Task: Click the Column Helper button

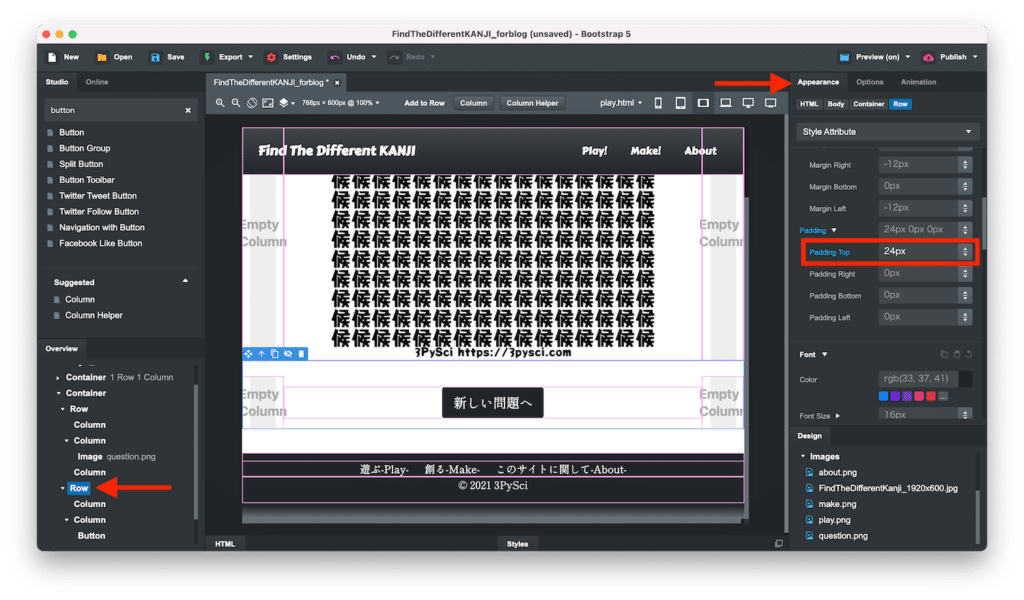Action: [x=532, y=103]
